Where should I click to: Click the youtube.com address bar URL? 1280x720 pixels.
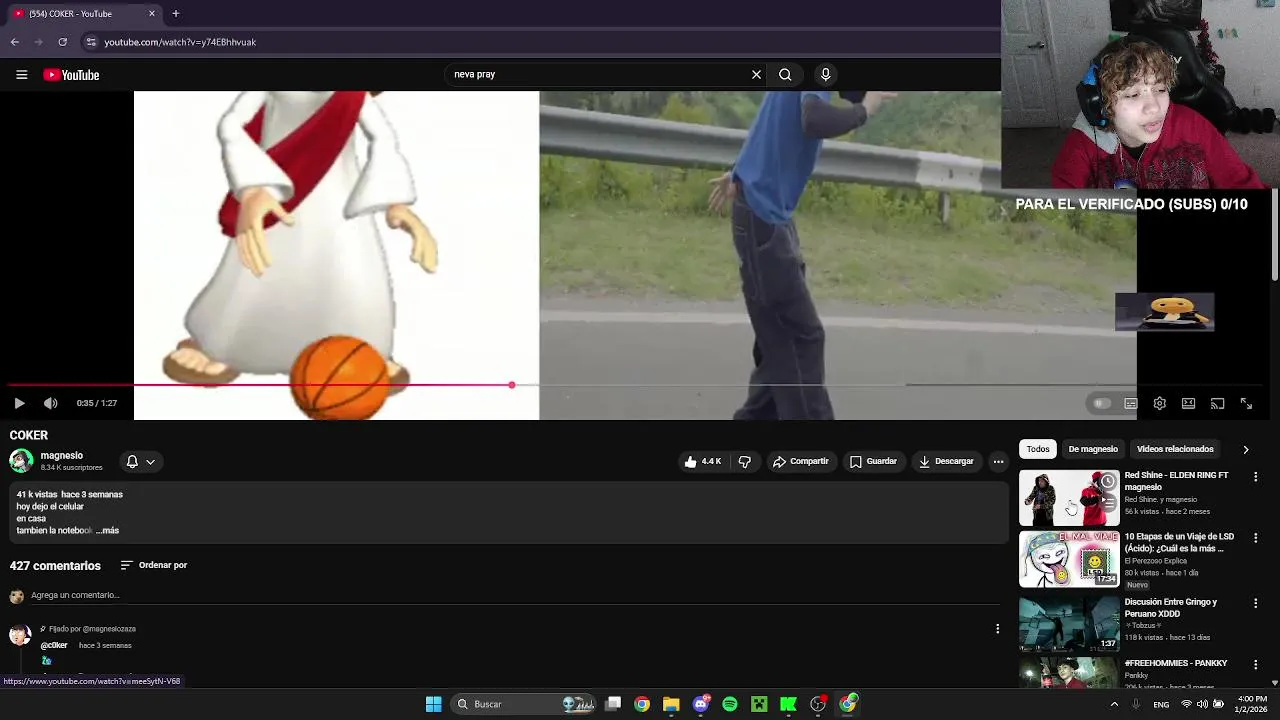[180, 42]
